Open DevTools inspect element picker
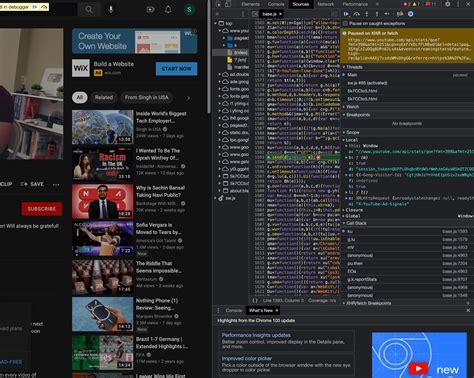Screen dimensions: 474x378 (x=218, y=4)
